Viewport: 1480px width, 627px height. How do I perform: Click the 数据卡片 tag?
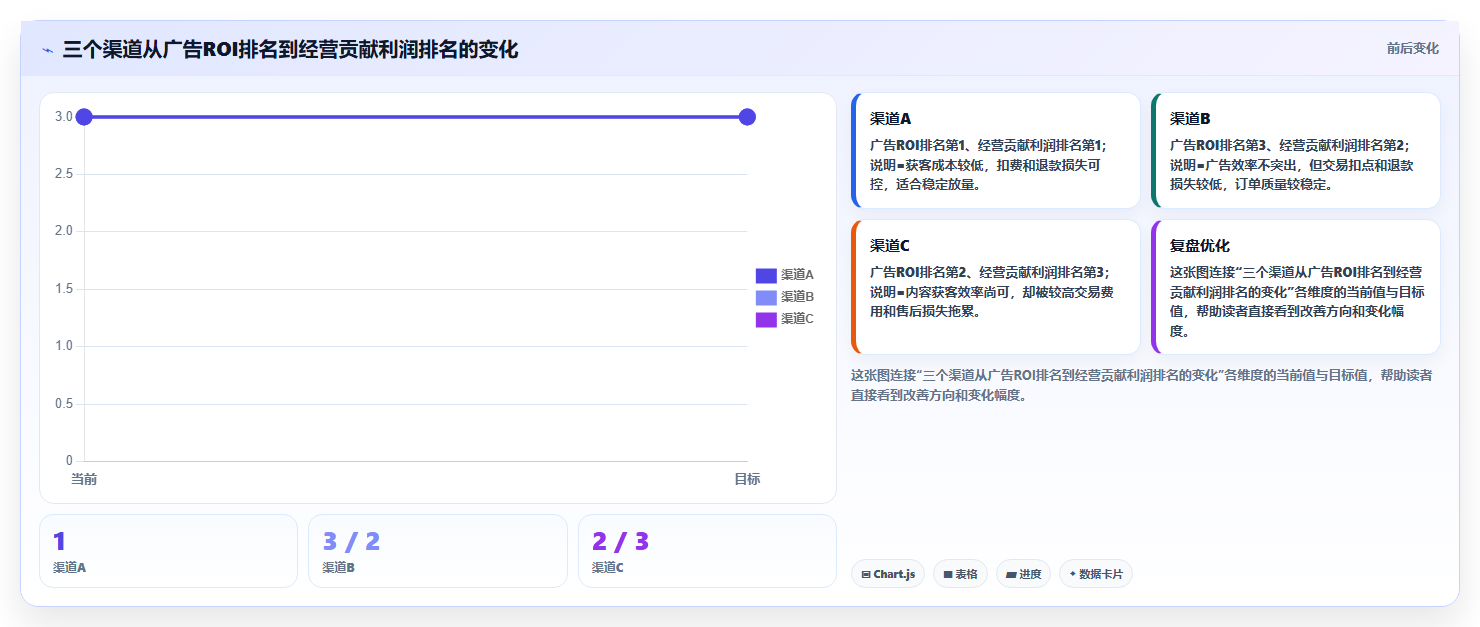[x=1095, y=574]
